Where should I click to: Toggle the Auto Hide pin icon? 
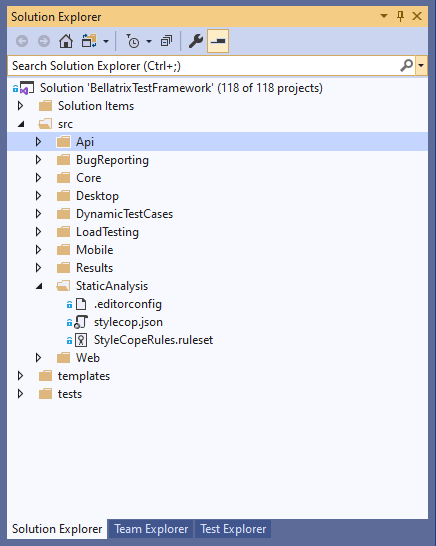click(400, 16)
